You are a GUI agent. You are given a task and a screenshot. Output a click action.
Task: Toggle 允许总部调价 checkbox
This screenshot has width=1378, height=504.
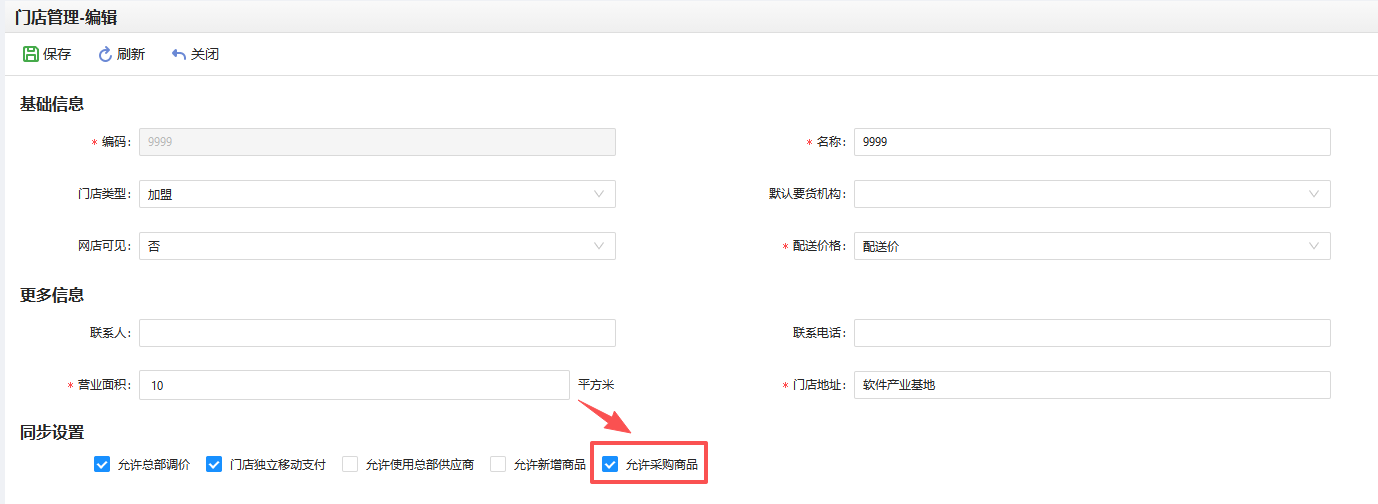[x=101, y=464]
